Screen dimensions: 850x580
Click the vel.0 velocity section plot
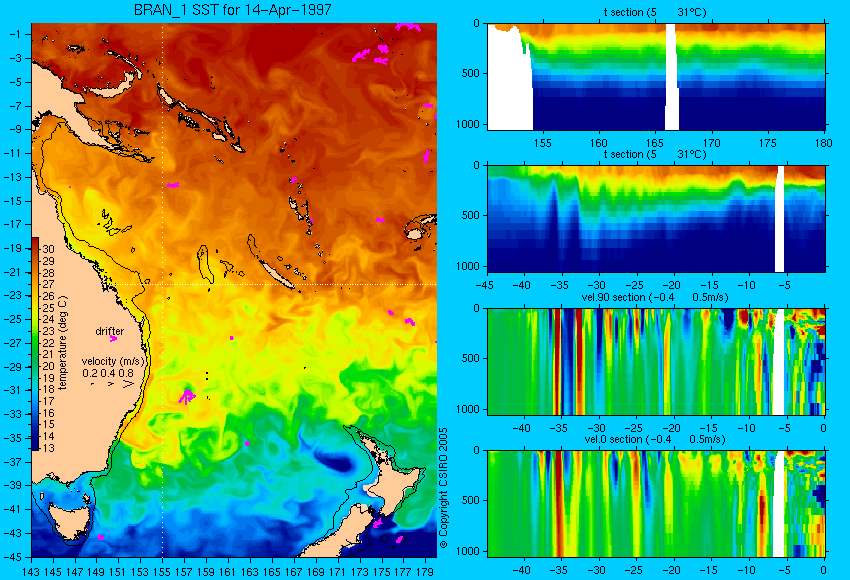click(x=656, y=504)
